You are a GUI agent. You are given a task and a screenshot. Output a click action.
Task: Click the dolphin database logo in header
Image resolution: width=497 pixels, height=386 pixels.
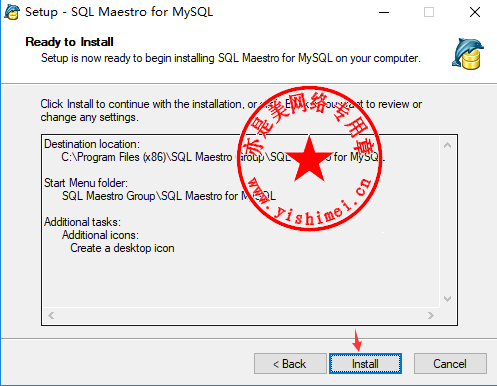(468, 54)
